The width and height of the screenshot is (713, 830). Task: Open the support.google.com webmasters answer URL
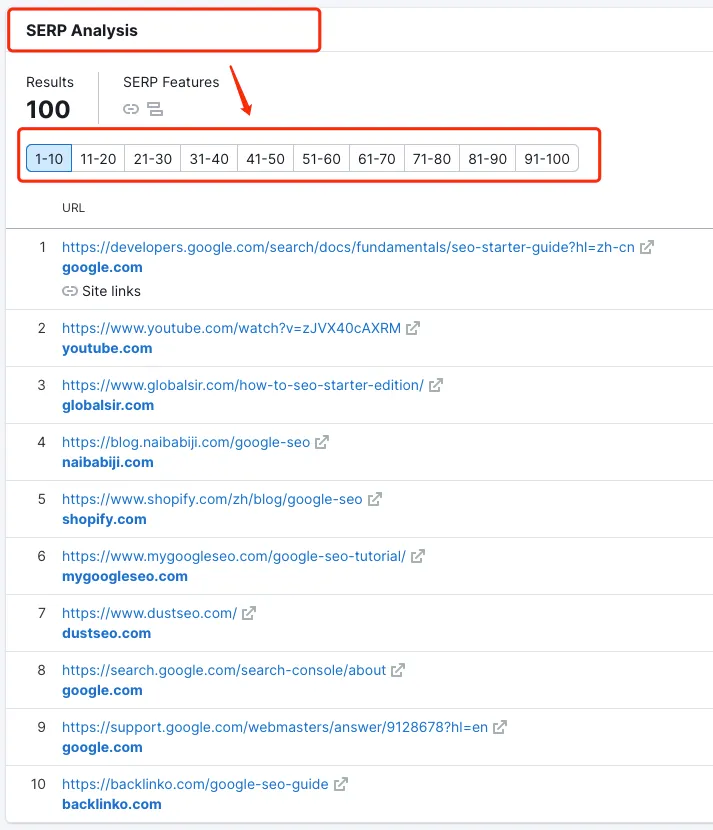tap(275, 727)
